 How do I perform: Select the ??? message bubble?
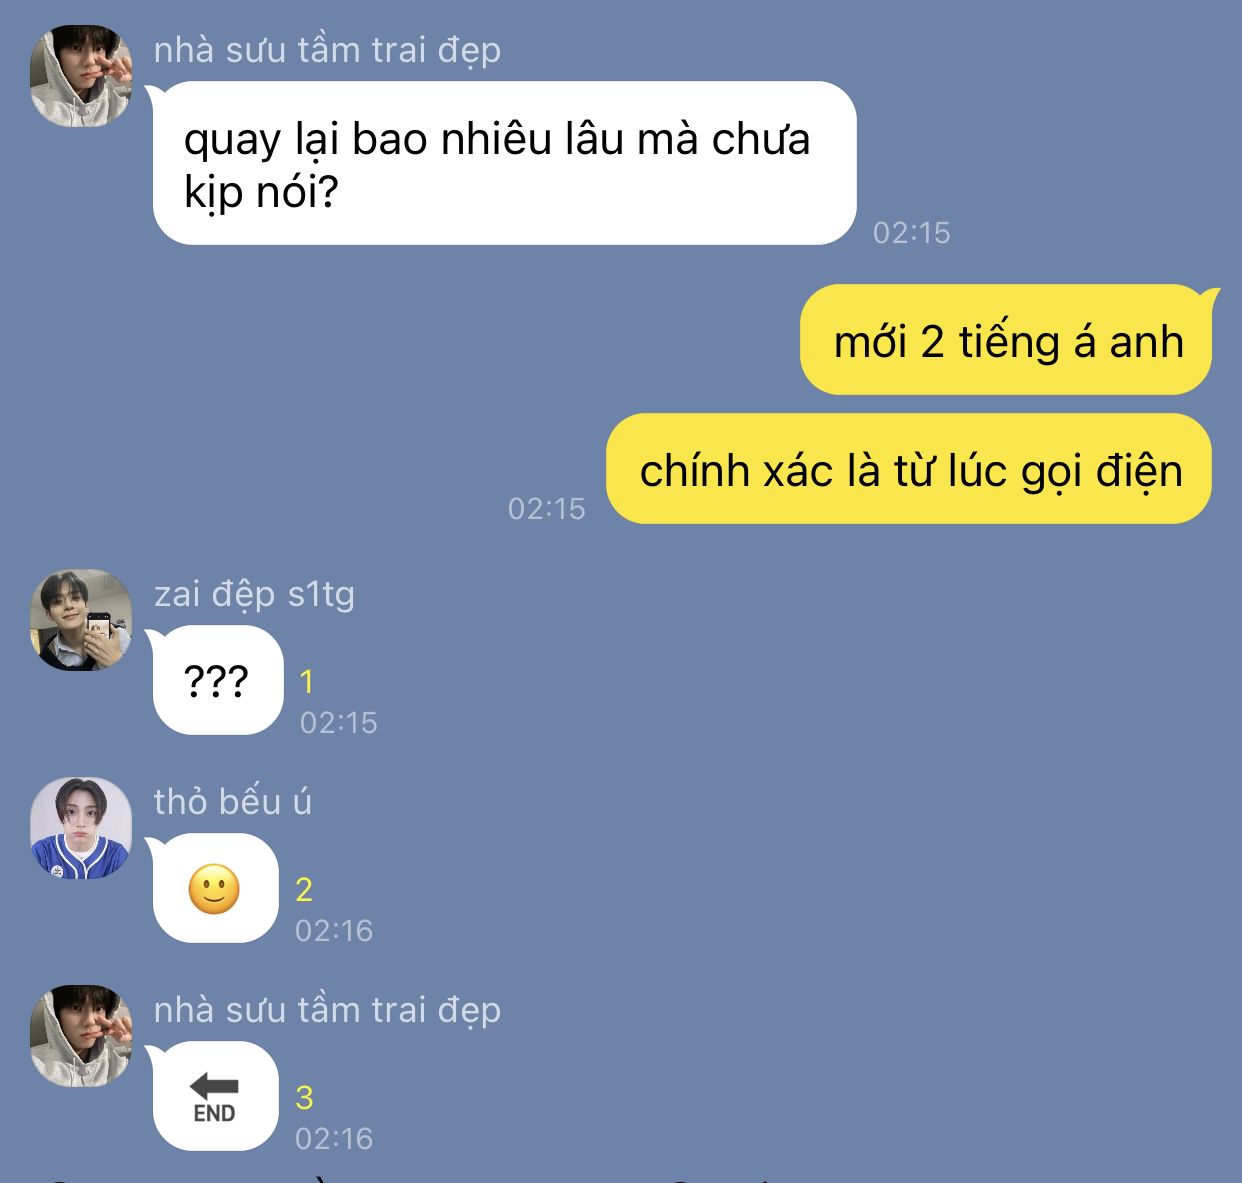(217, 680)
